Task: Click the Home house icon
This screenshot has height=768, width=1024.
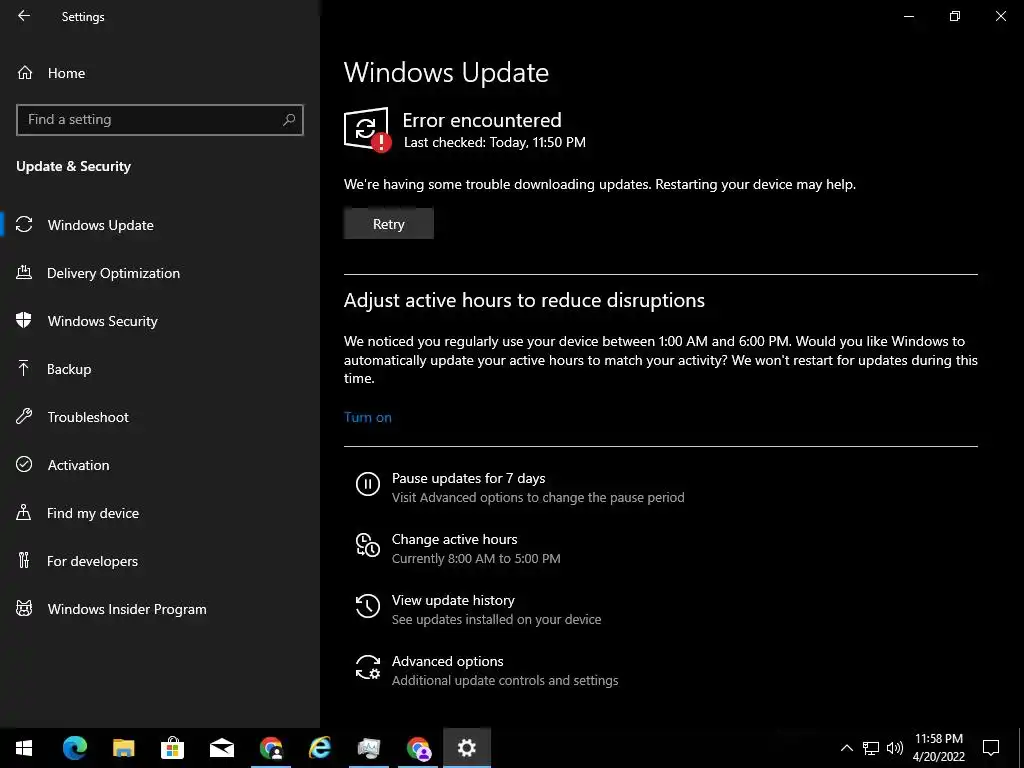Action: coord(25,73)
